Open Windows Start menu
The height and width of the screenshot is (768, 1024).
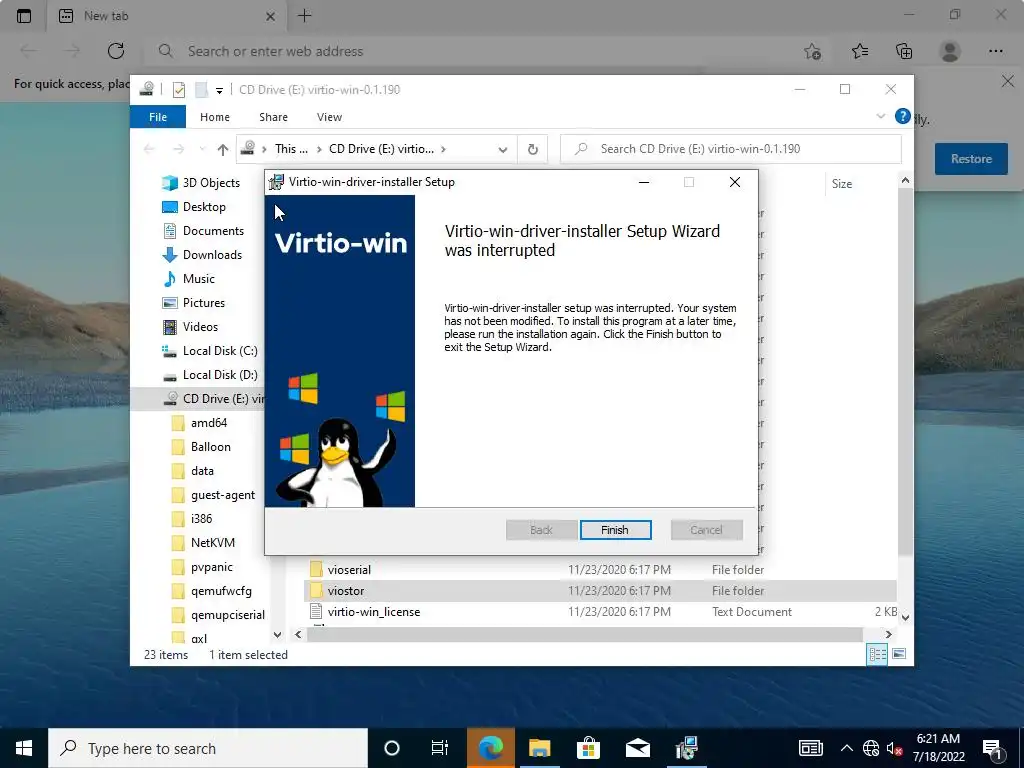click(x=24, y=748)
